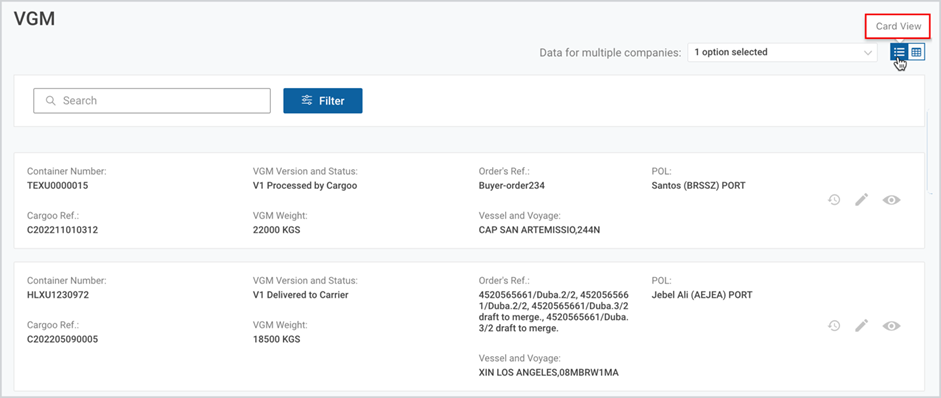View details eye icon for HLXU1230972
This screenshot has height=398, width=941.
pyautogui.click(x=892, y=325)
